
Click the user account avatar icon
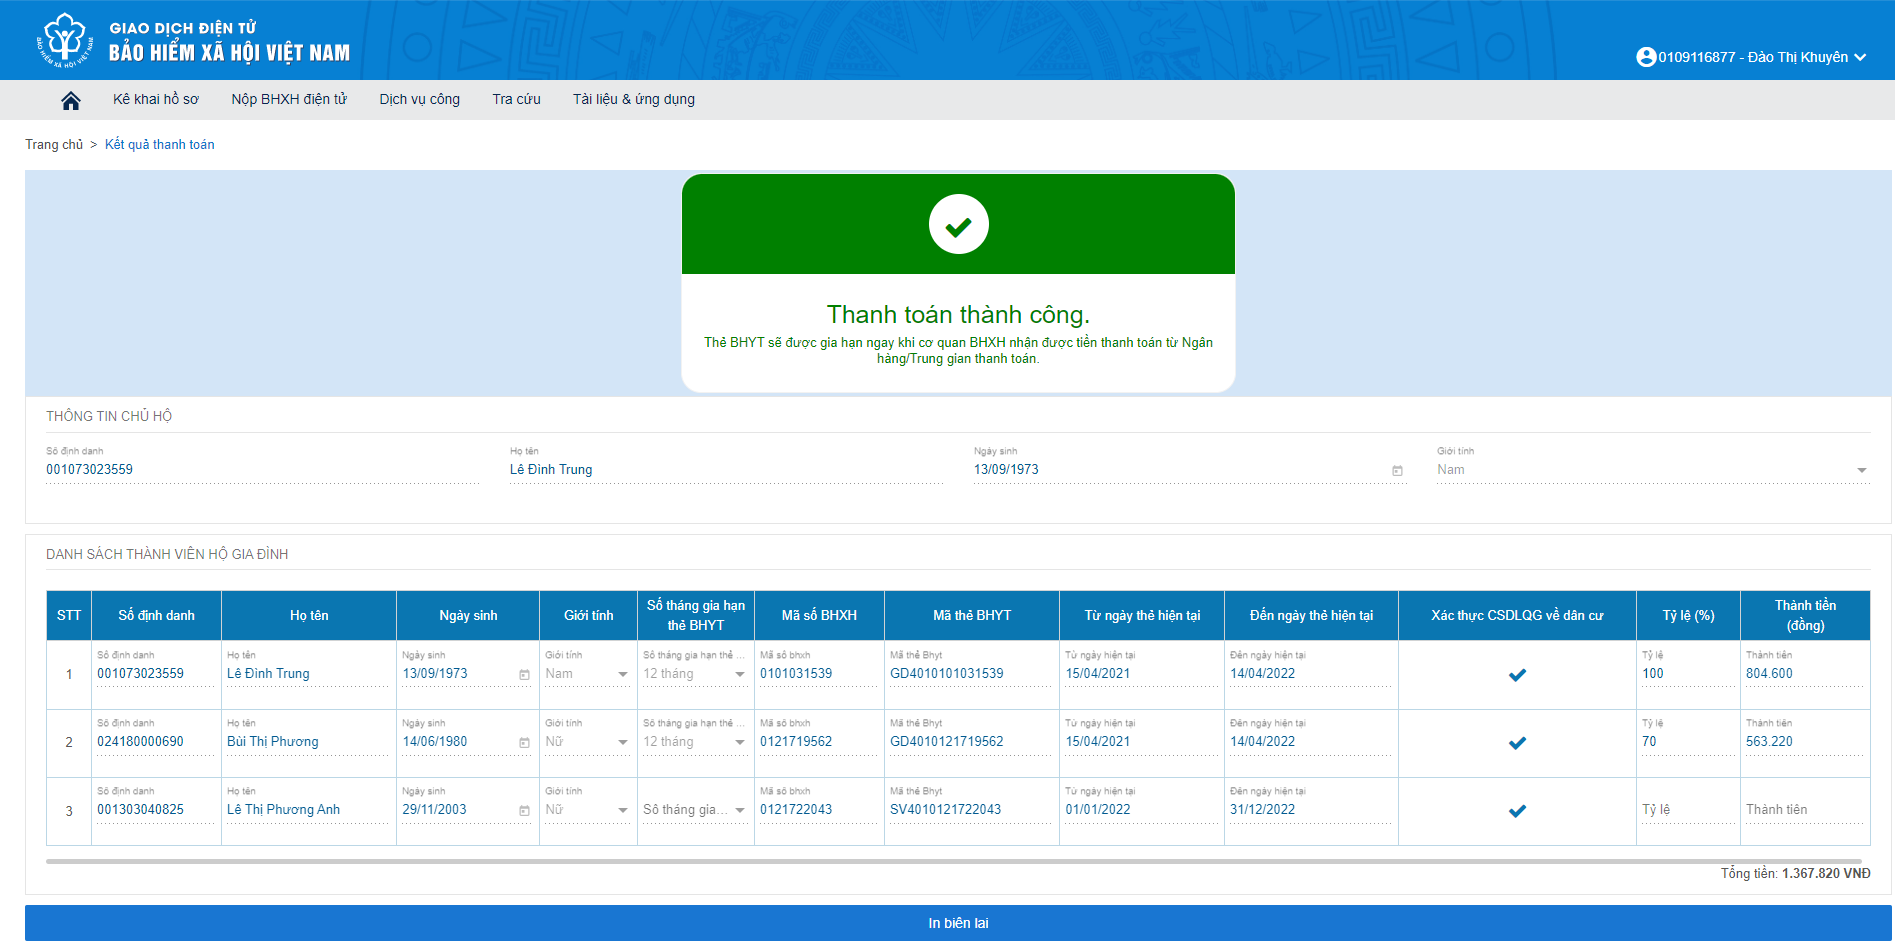point(1645,57)
